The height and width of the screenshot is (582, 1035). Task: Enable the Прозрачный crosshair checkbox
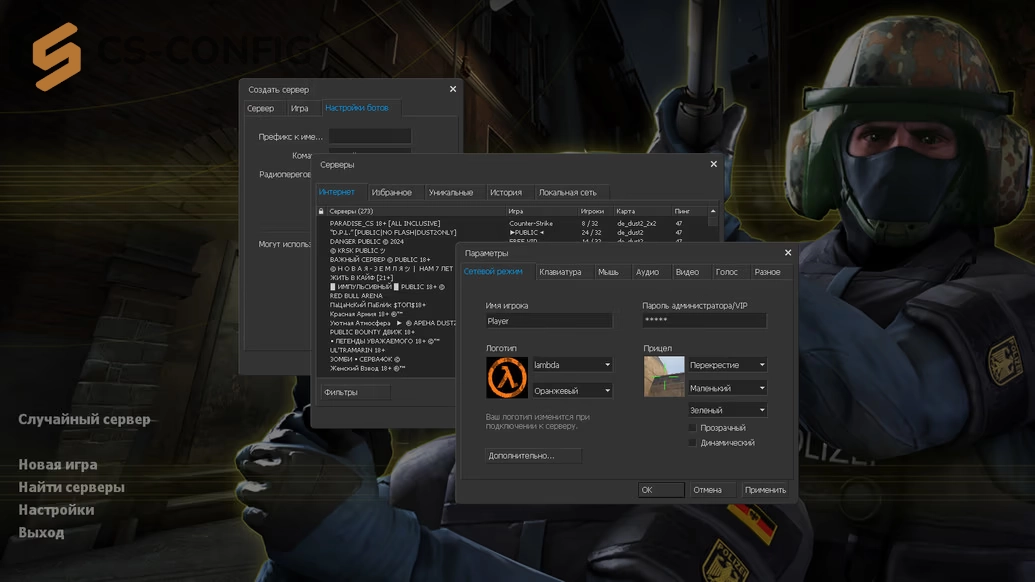coord(692,428)
